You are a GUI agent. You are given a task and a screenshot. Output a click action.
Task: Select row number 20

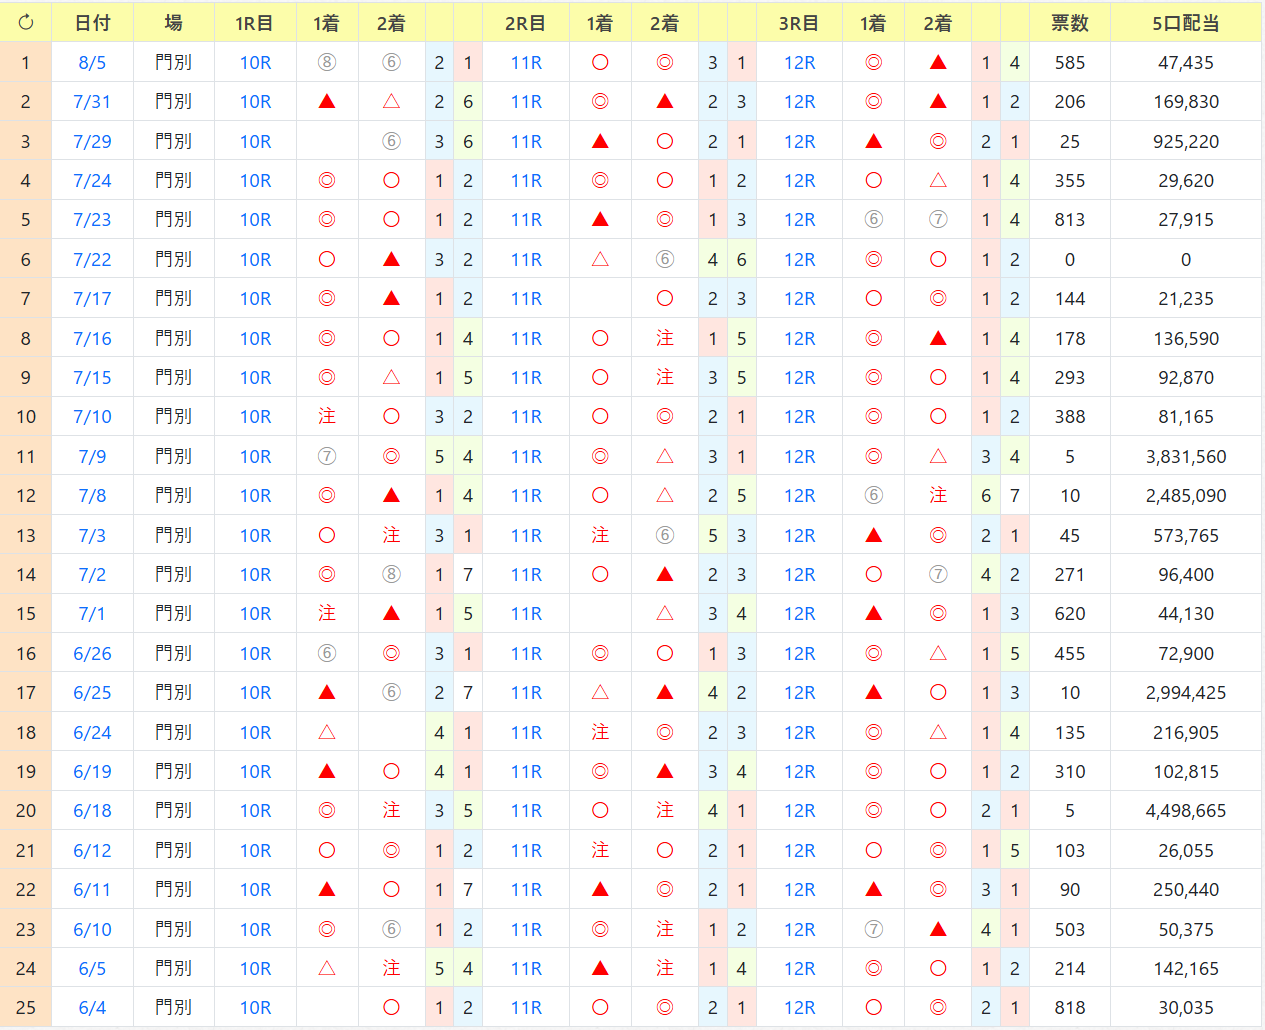(26, 811)
